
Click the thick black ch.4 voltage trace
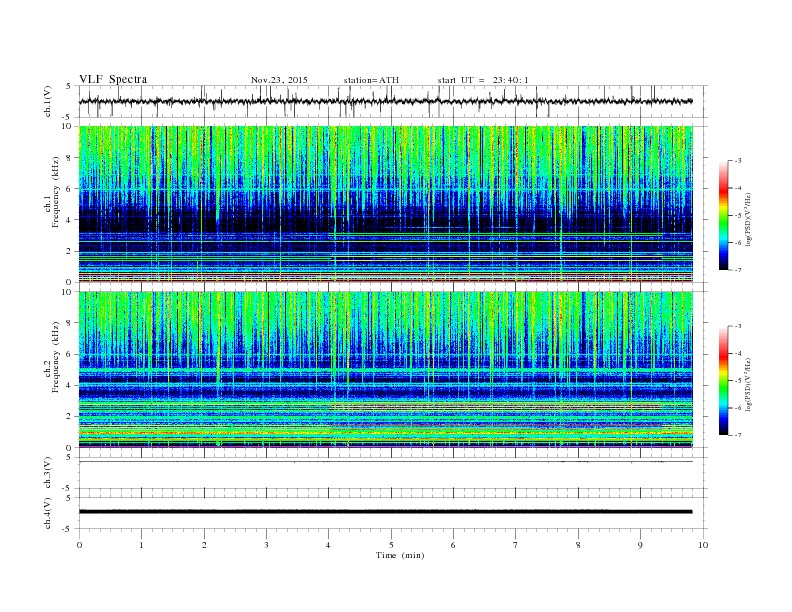pyautogui.click(x=385, y=512)
